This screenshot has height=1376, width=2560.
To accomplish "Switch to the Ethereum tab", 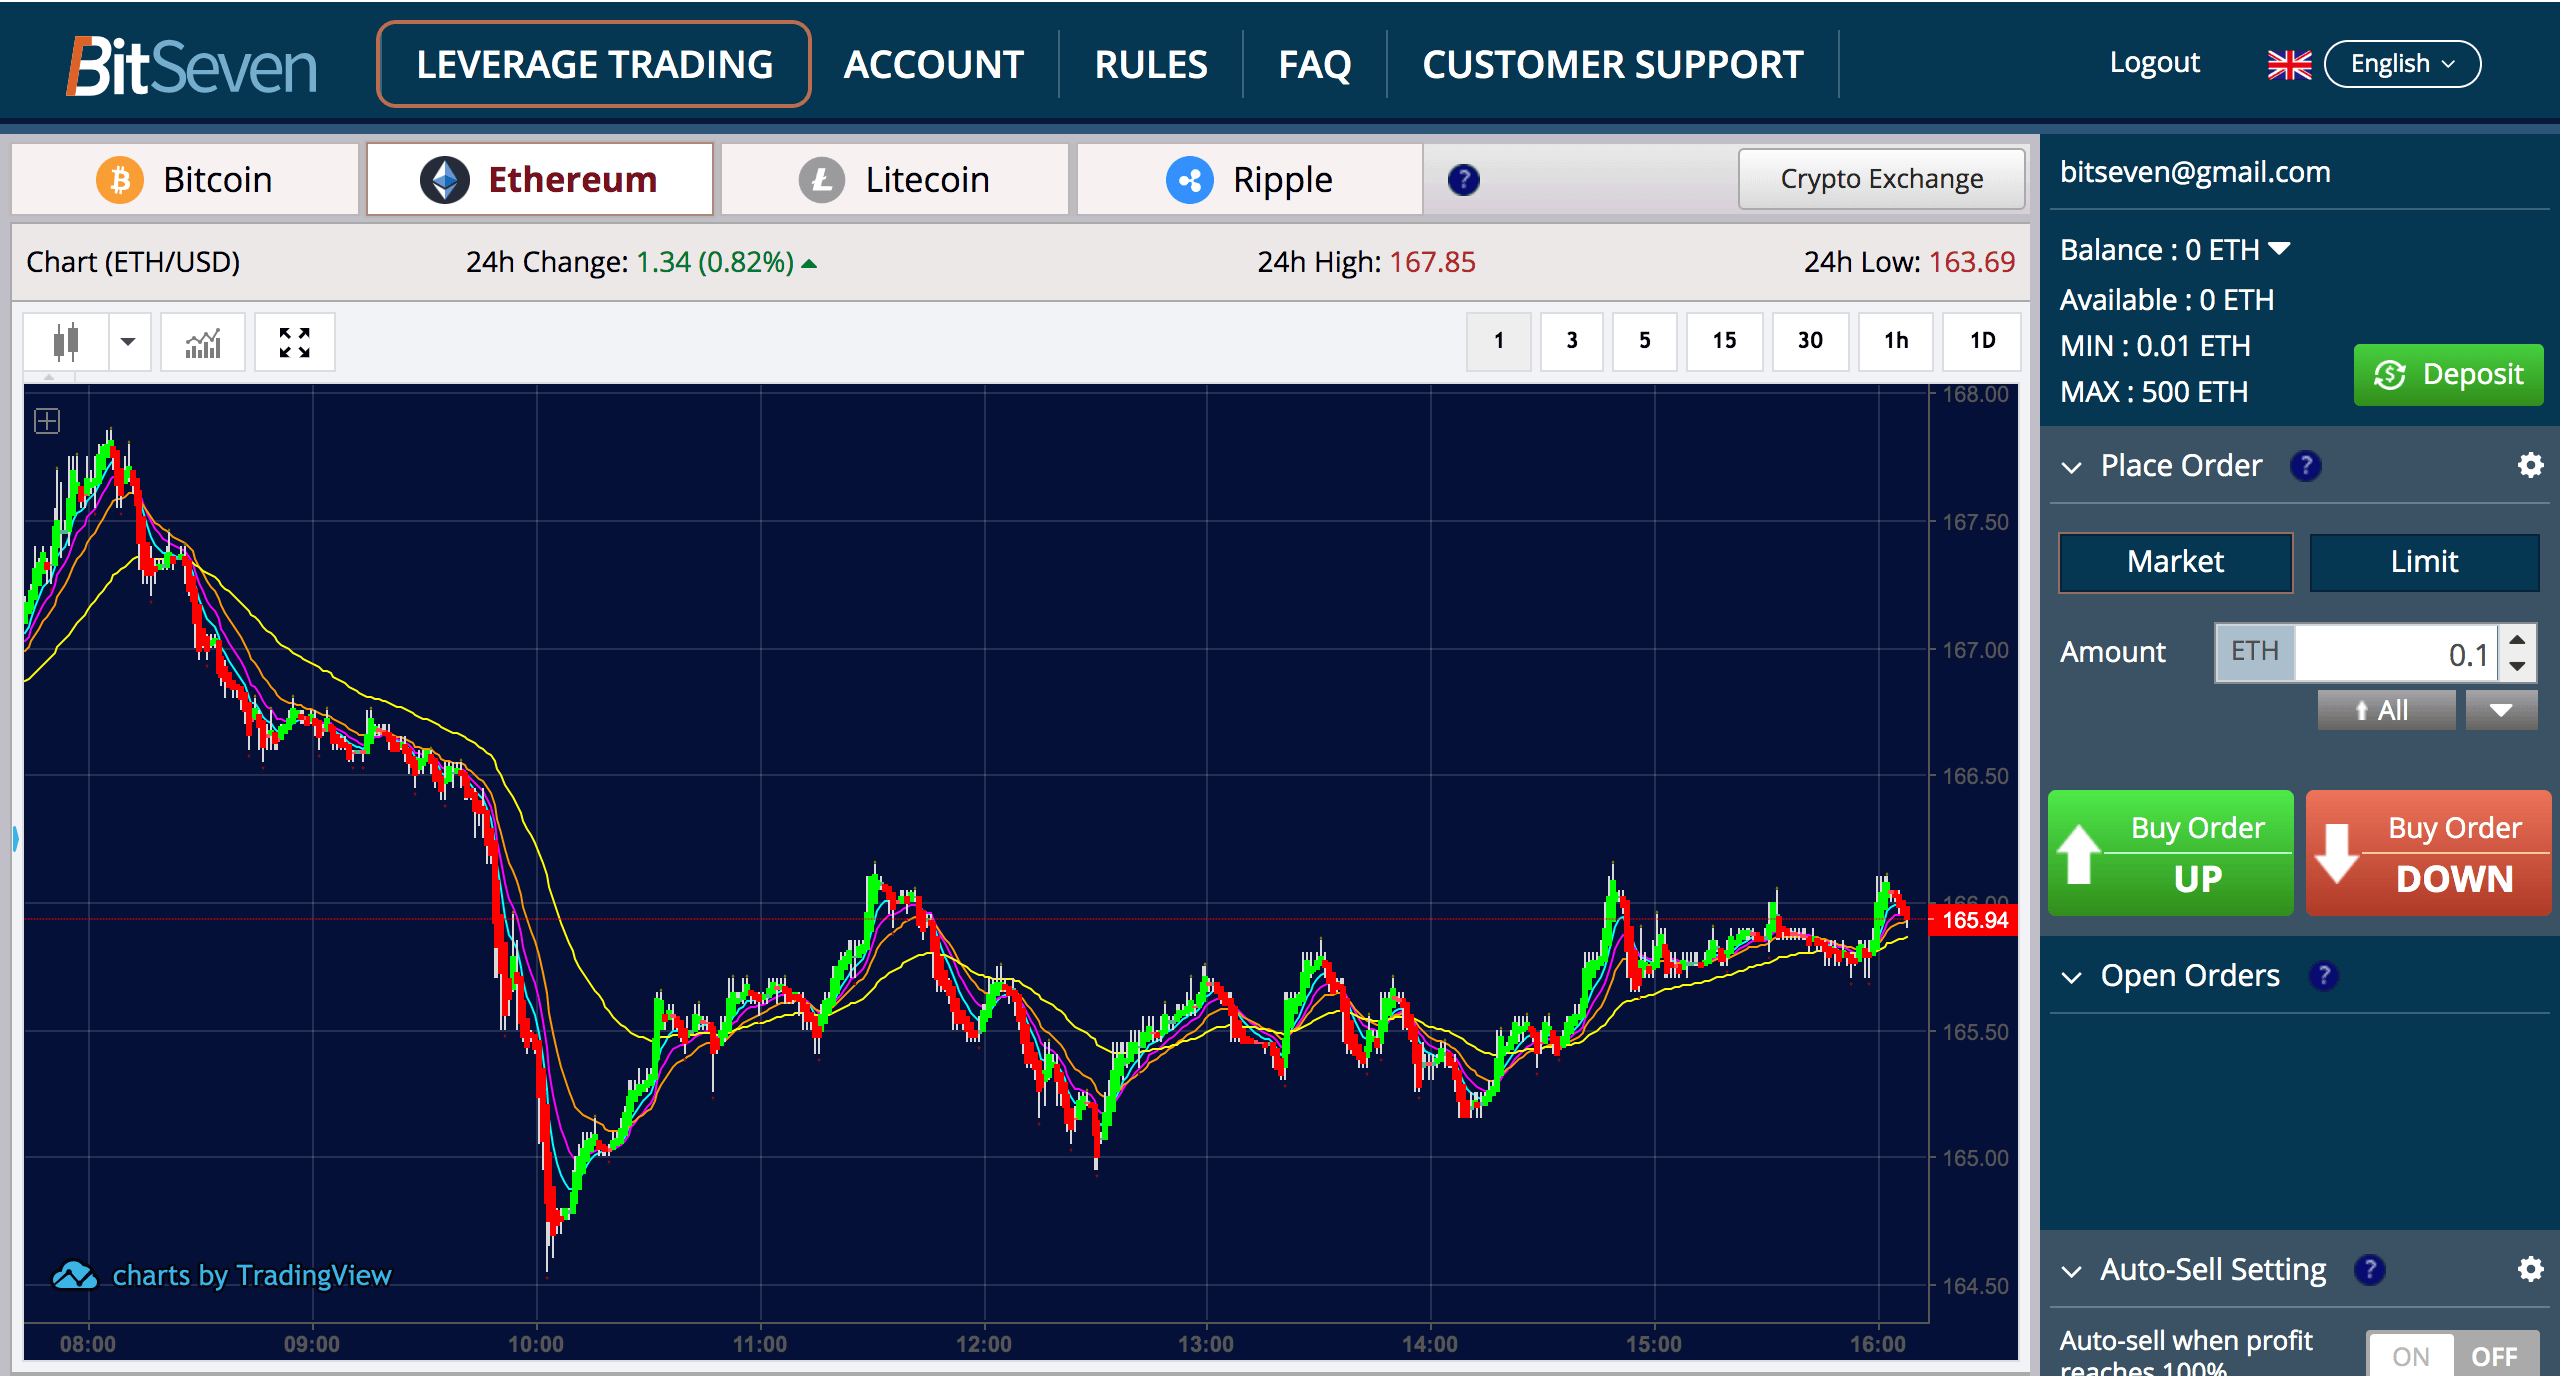I will click(540, 180).
